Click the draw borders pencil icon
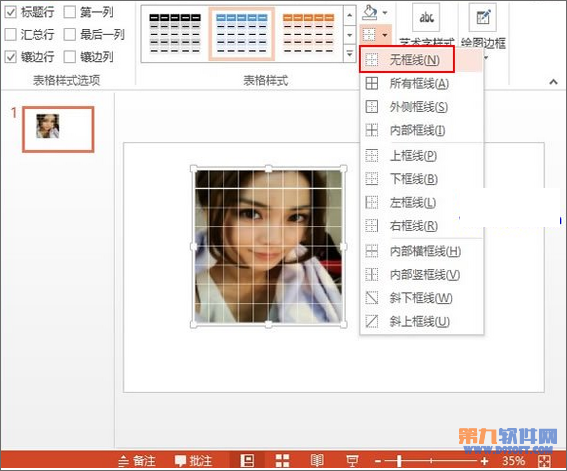The image size is (567, 471). coord(482,17)
